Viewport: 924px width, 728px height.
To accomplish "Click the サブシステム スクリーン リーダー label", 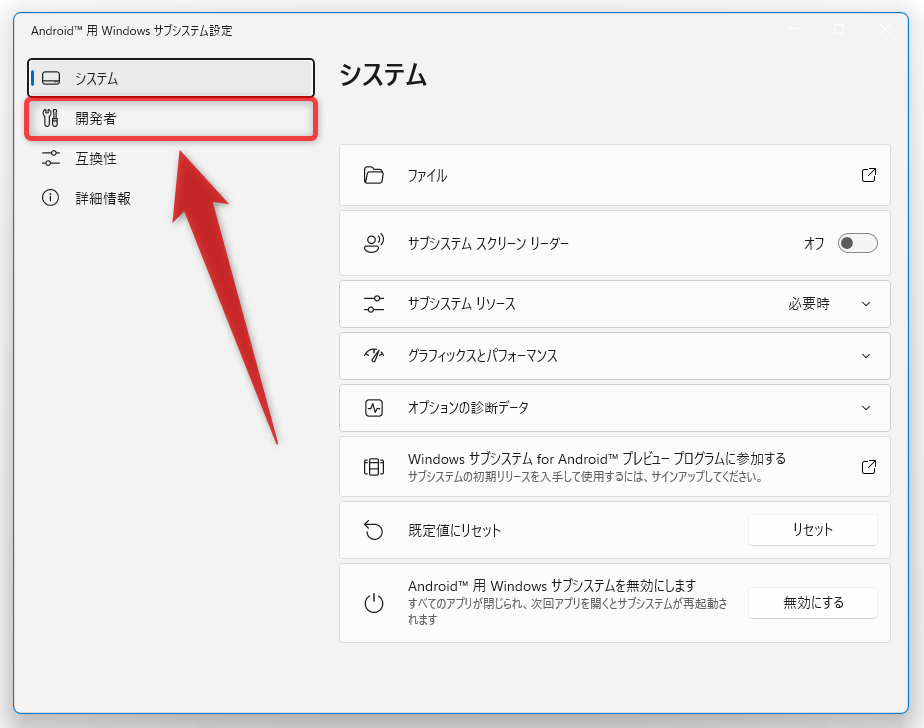I will (489, 243).
